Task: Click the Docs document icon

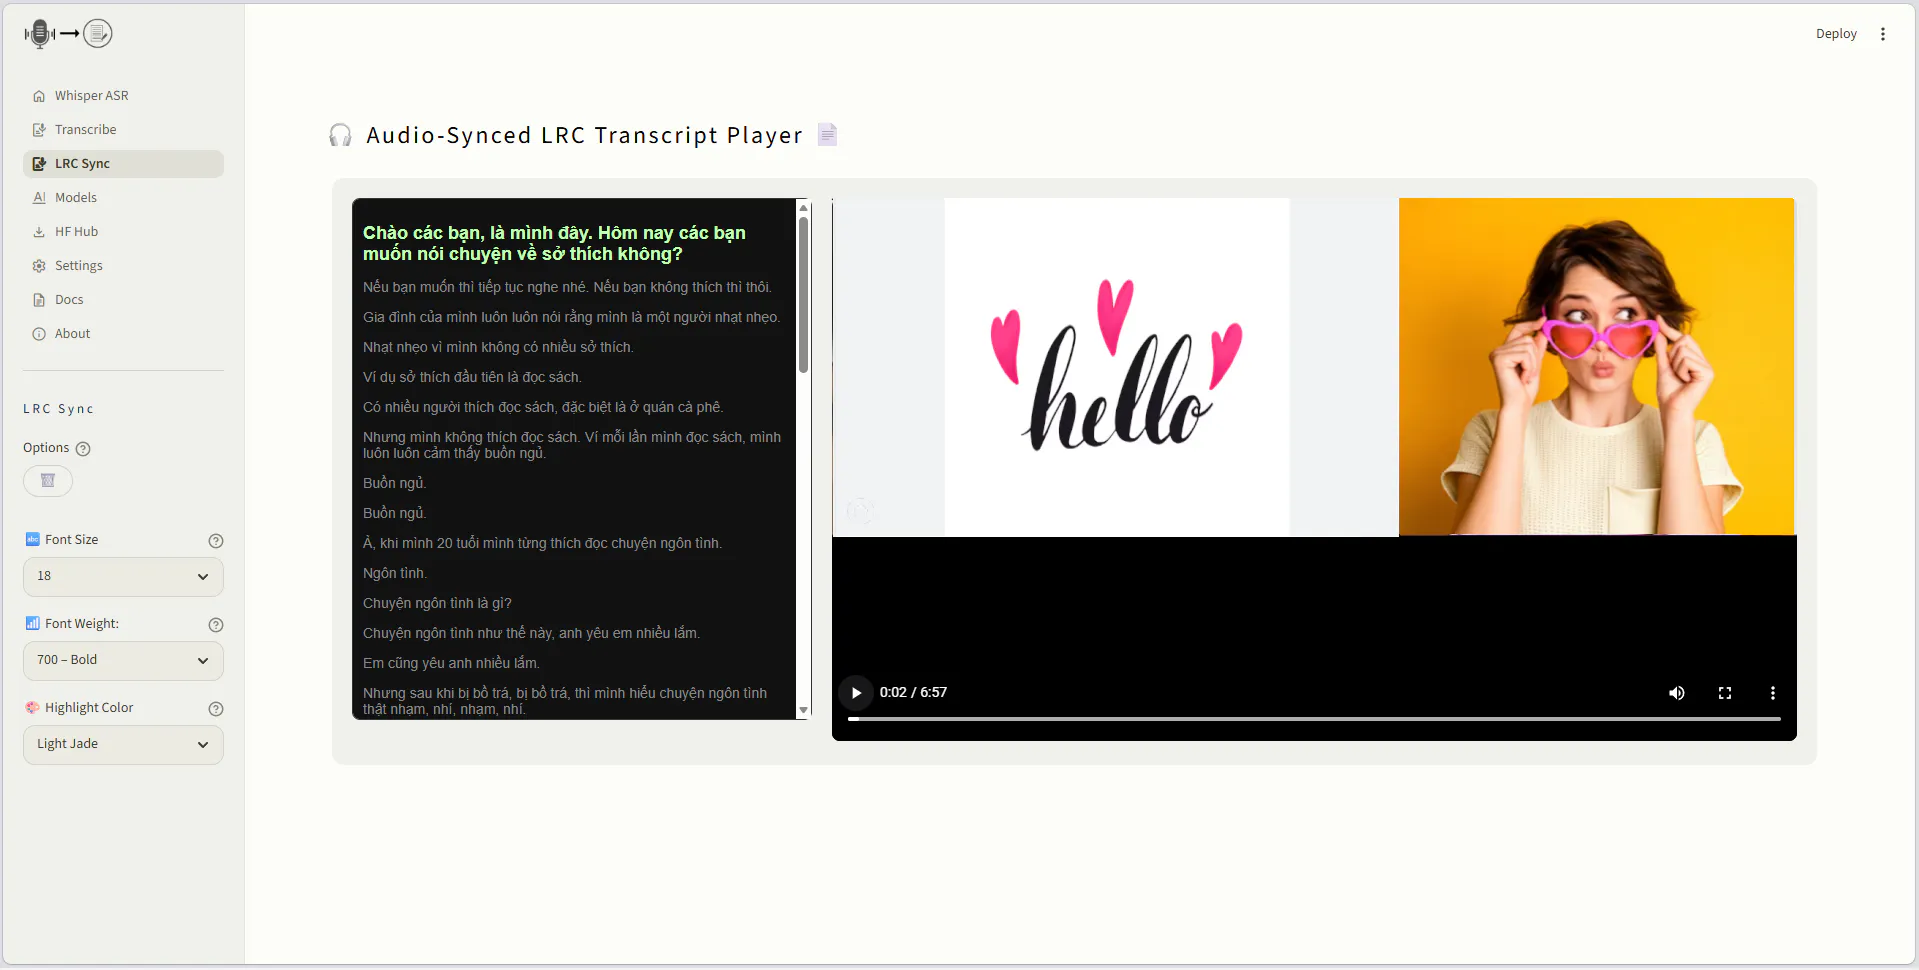Action: [39, 300]
